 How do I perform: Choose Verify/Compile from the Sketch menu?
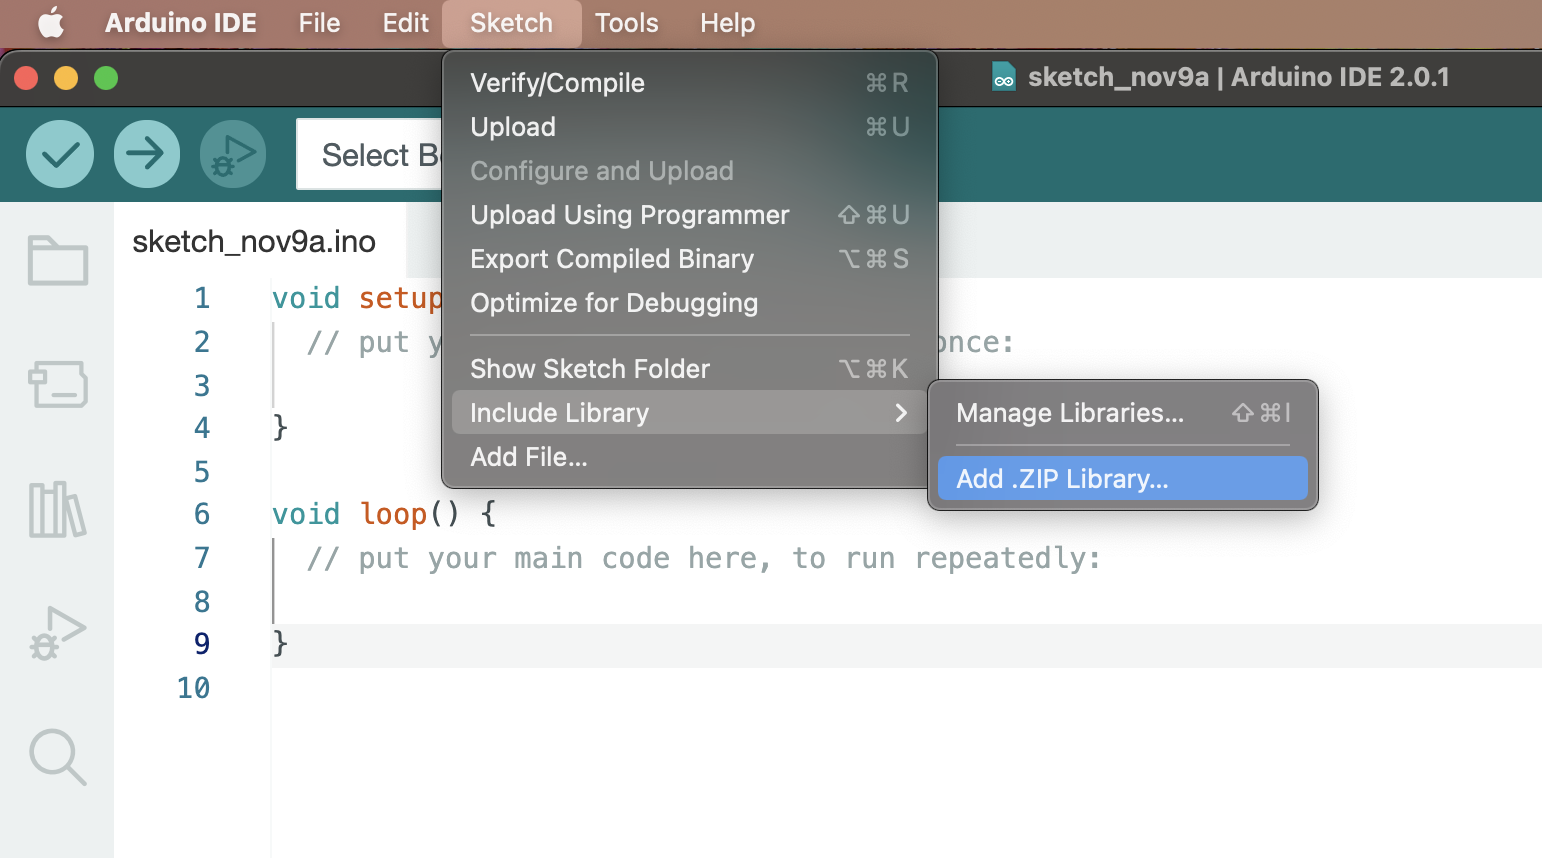coord(689,83)
